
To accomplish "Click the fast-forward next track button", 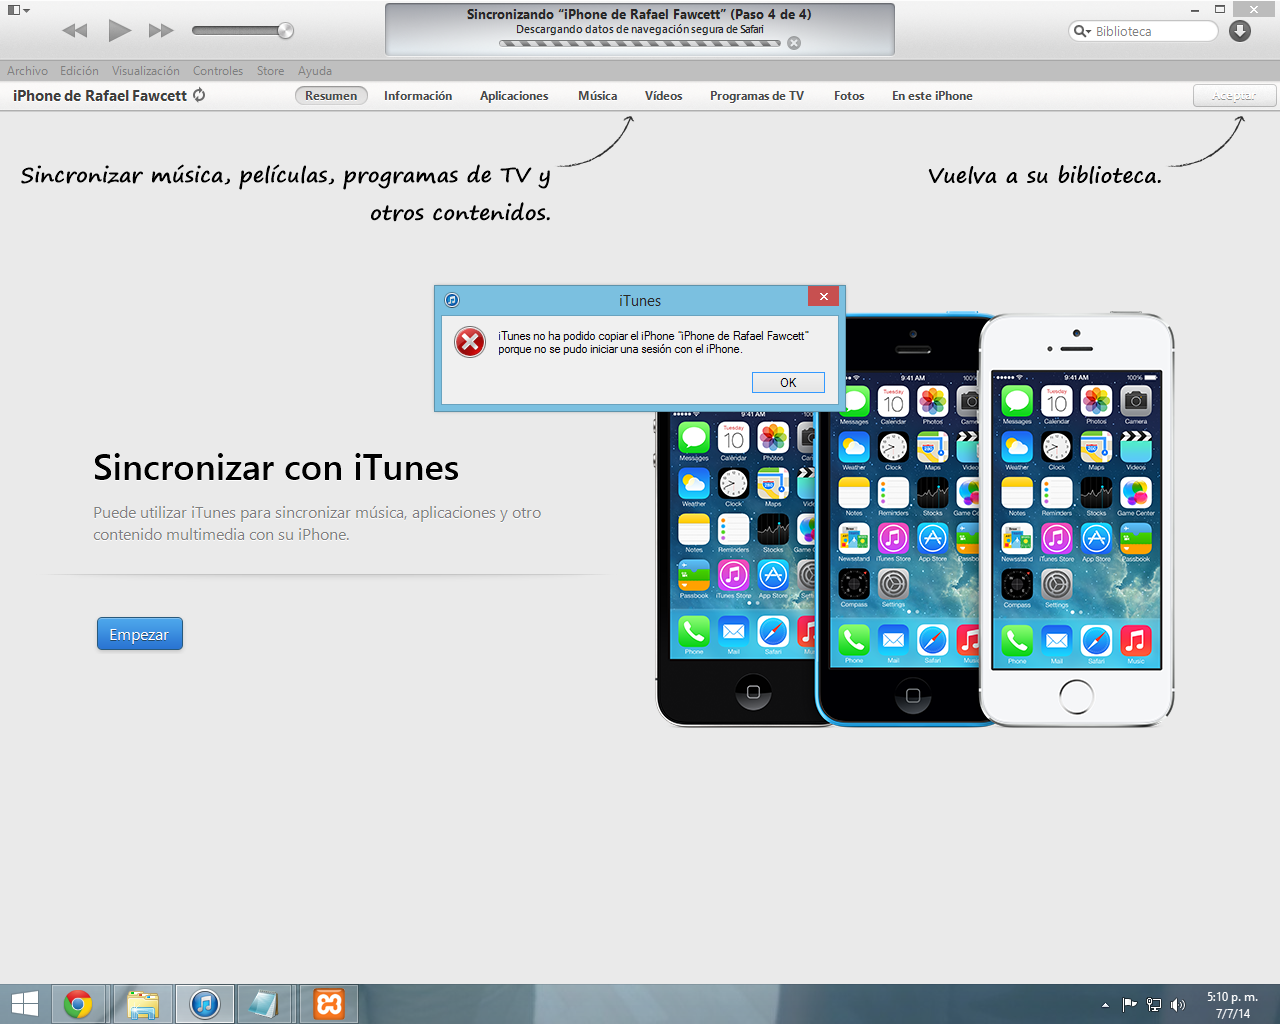I will (161, 31).
